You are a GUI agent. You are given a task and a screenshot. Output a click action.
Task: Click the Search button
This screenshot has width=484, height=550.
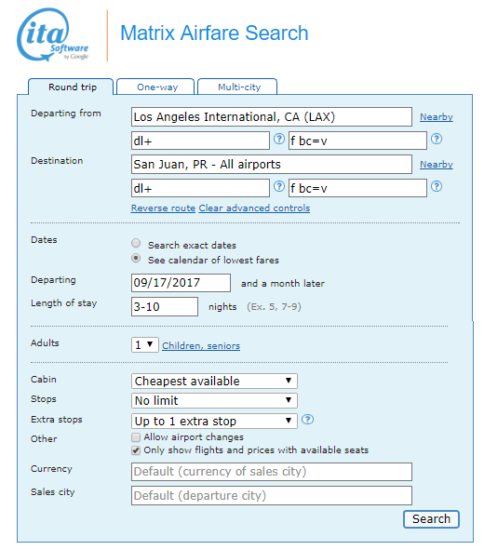click(431, 519)
